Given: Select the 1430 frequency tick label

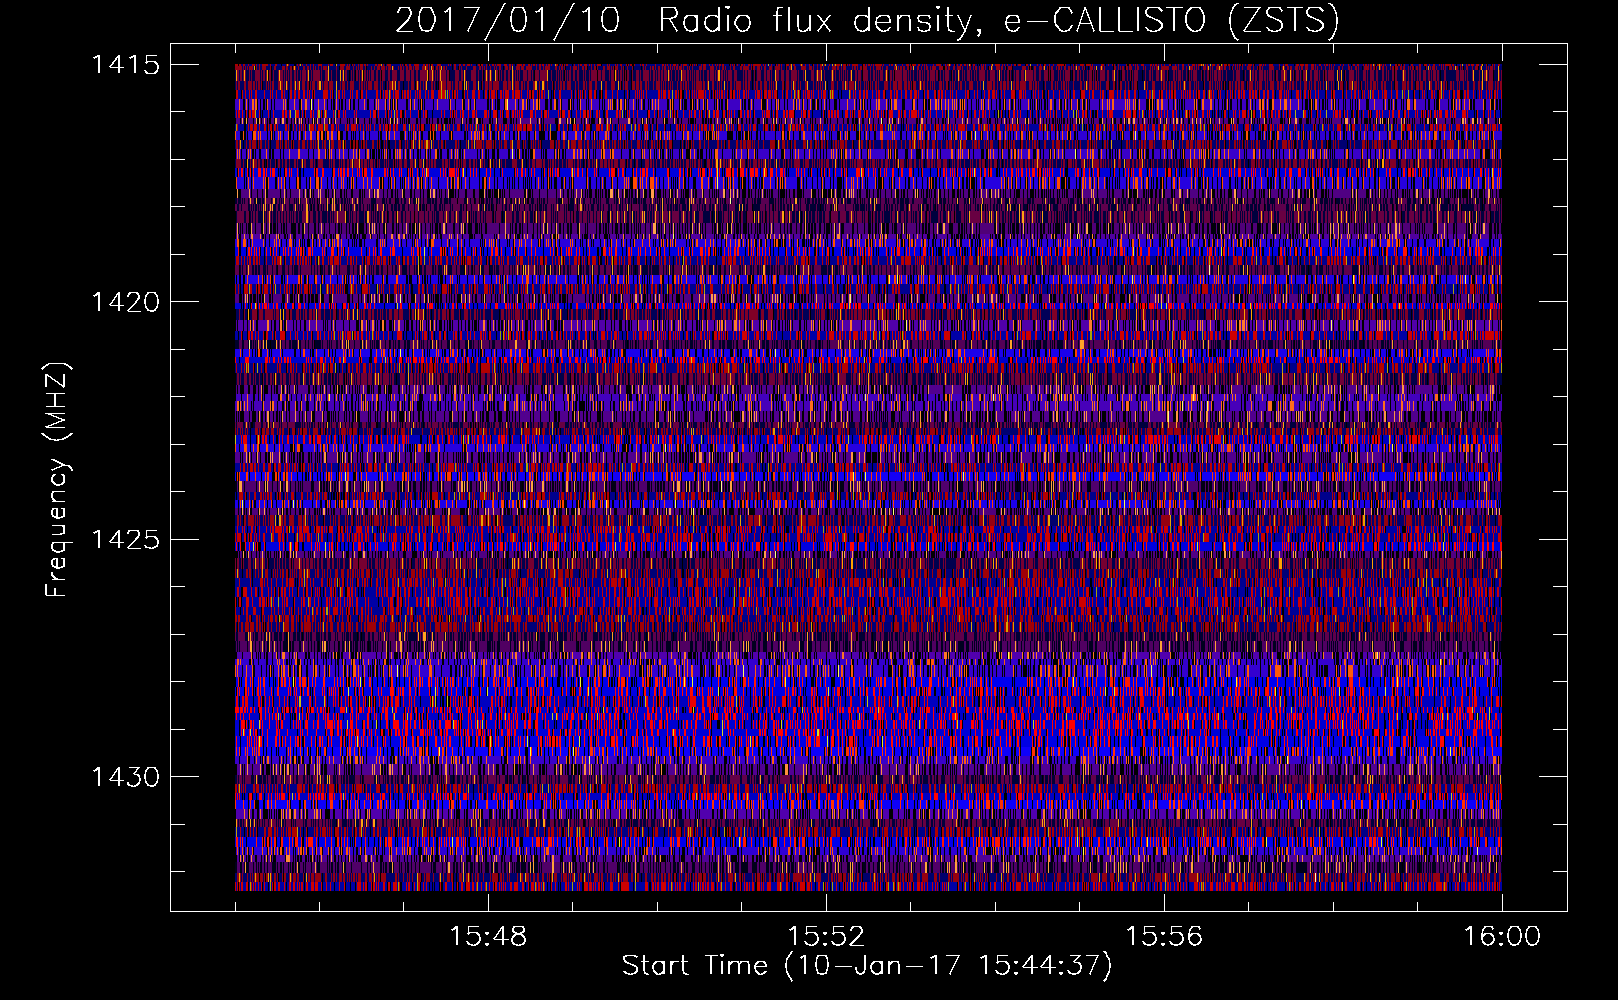Looking at the screenshot, I should tap(125, 777).
